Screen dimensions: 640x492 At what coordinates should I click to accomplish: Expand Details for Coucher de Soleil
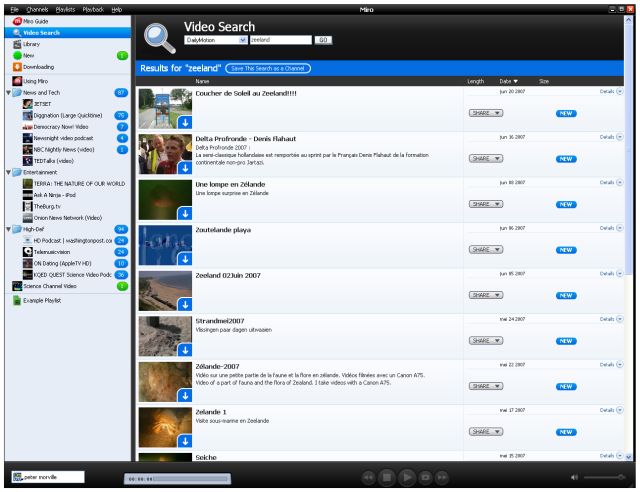click(611, 91)
